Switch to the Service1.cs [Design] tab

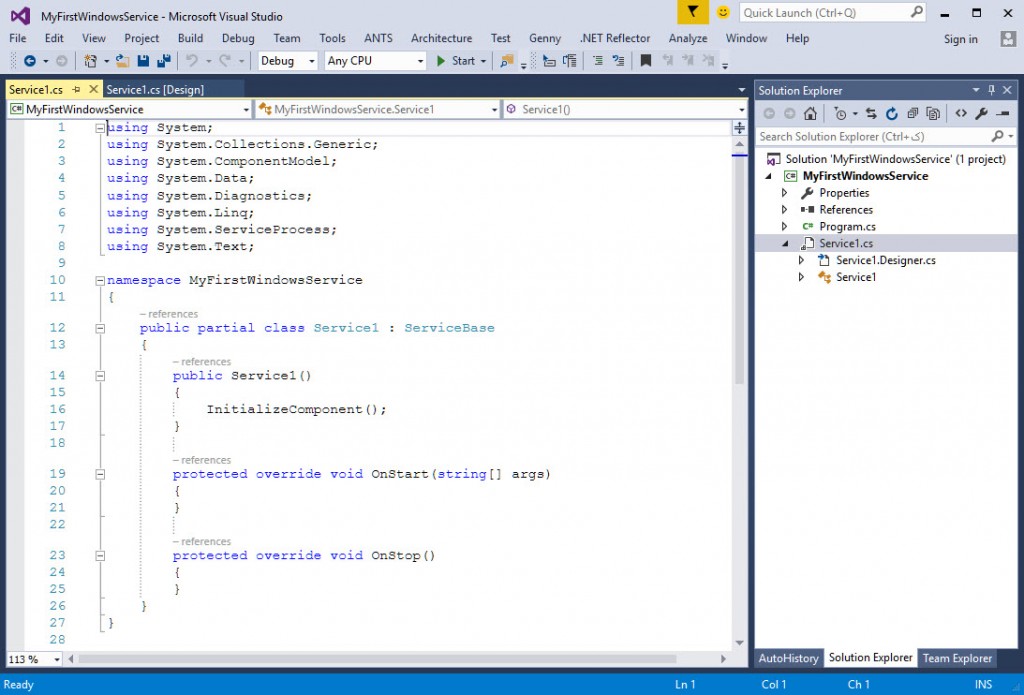[155, 90]
